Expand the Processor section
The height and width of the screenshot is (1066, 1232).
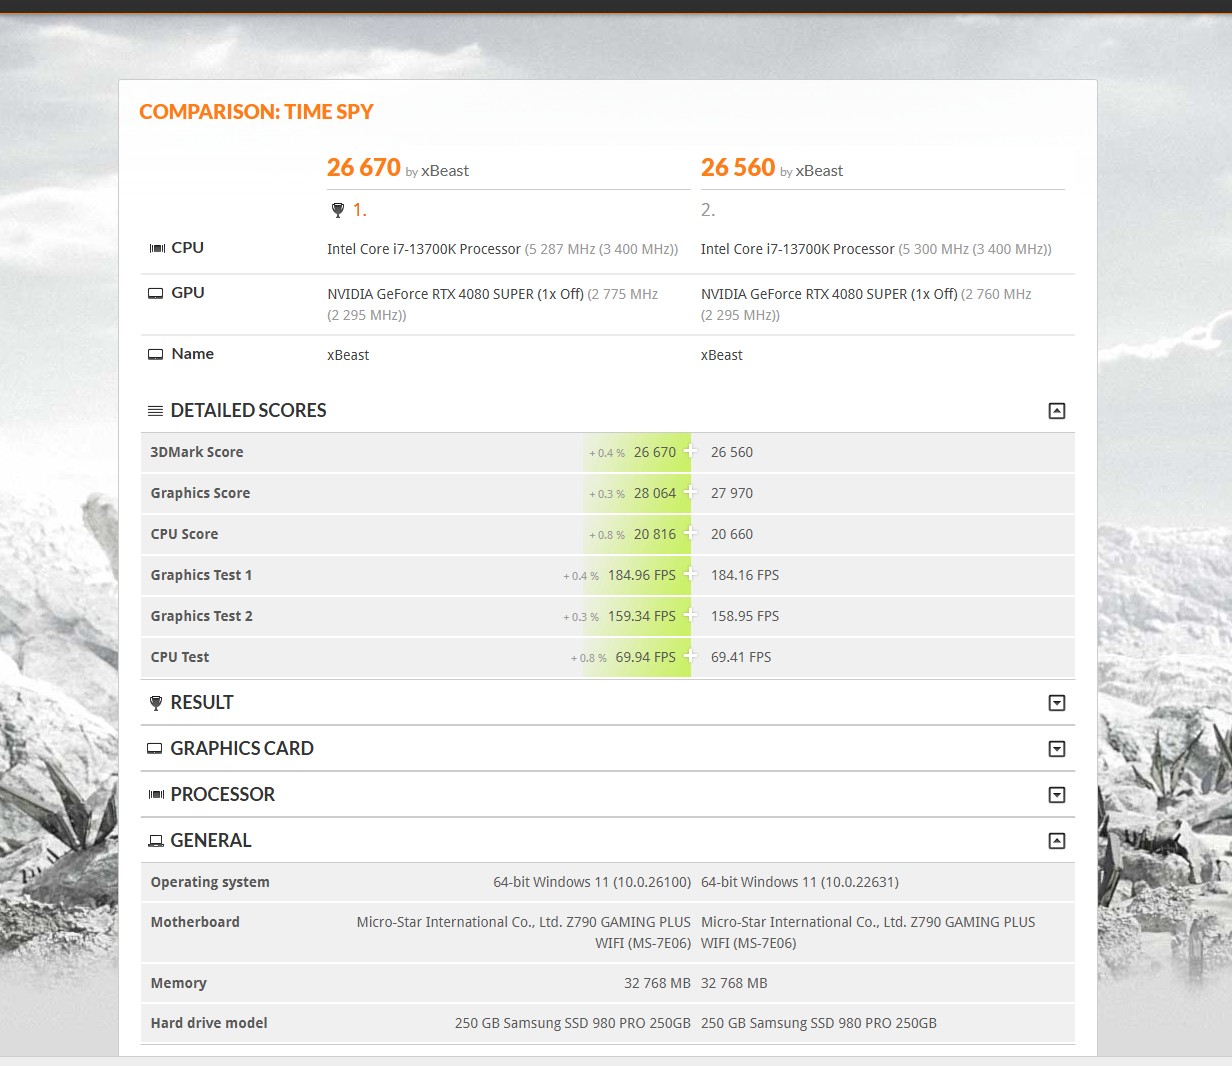[1057, 795]
